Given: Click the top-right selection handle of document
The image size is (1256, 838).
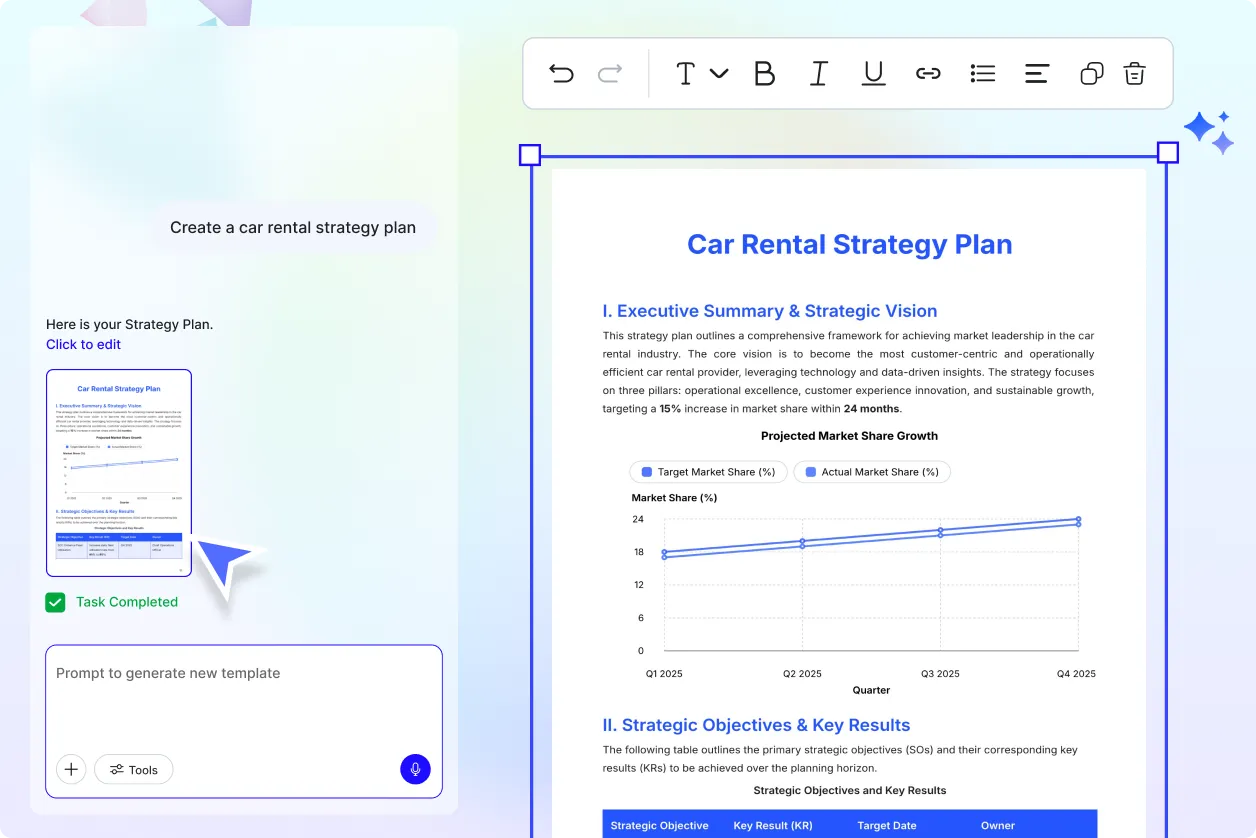Looking at the screenshot, I should click(x=1168, y=153).
